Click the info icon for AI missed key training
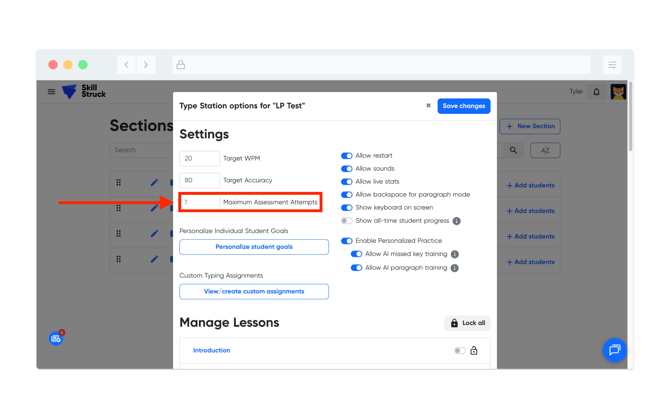 click(x=455, y=254)
